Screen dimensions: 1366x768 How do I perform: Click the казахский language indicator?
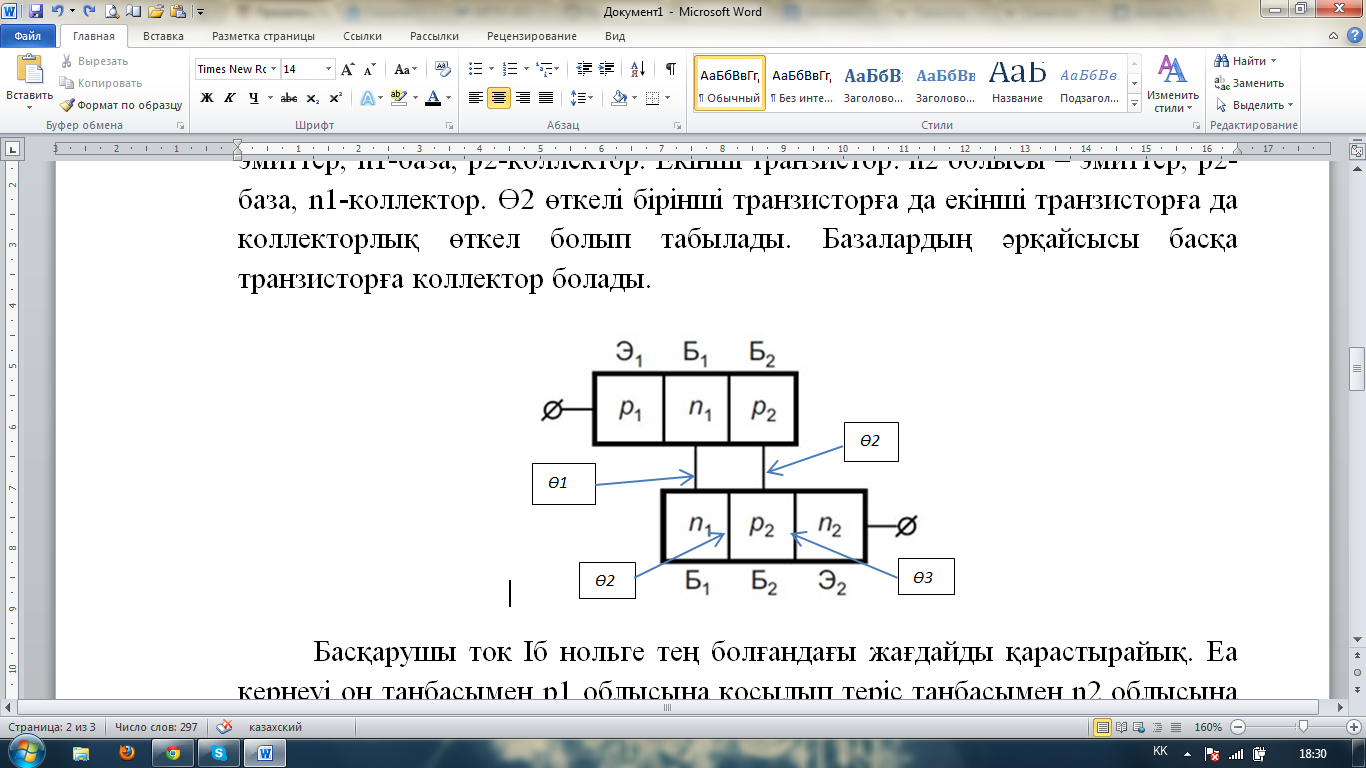275,727
